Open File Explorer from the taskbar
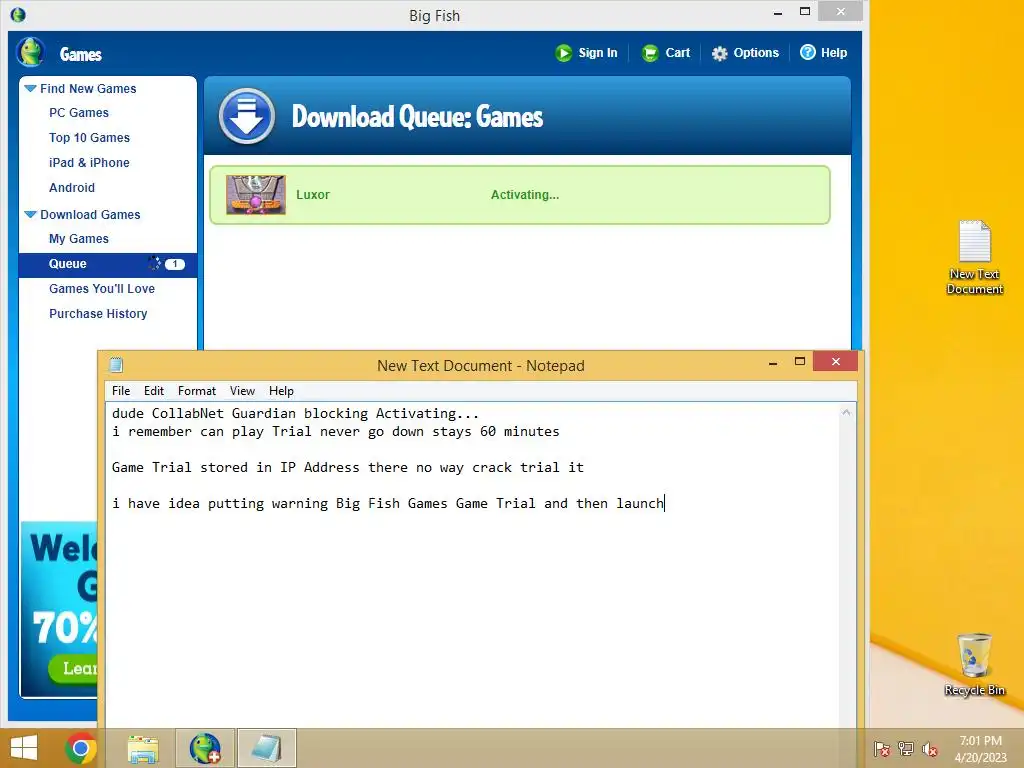The height and width of the screenshot is (768, 1024). coord(143,748)
